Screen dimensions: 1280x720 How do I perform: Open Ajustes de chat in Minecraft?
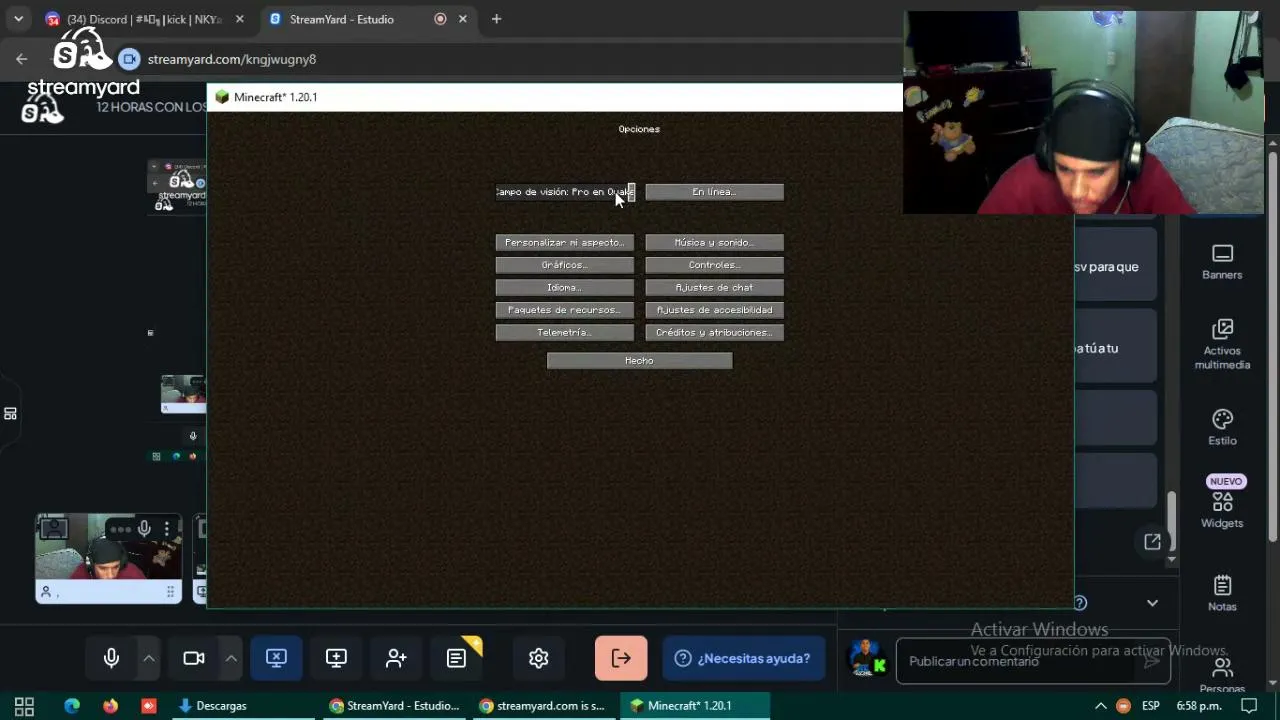714,287
